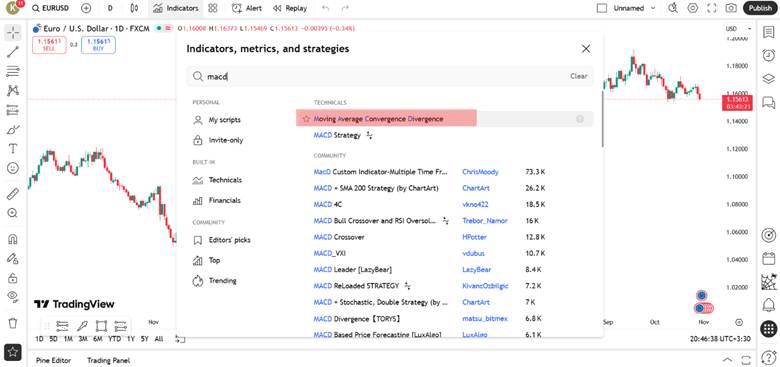780x367 pixels.
Task: Switch to the Trading Panel tab
Action: pyautogui.click(x=108, y=360)
